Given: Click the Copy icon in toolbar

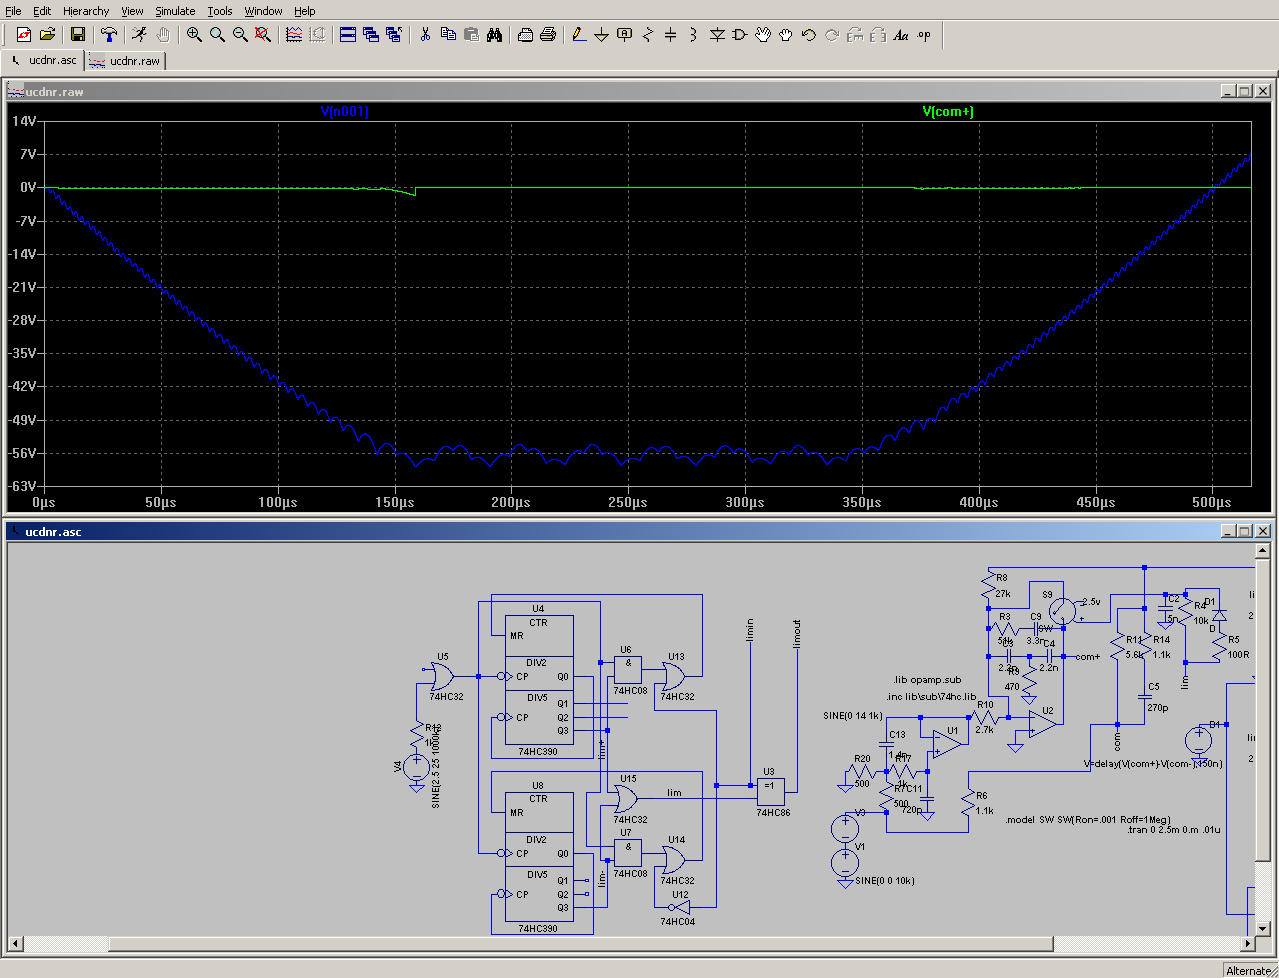Looking at the screenshot, I should tap(448, 34).
